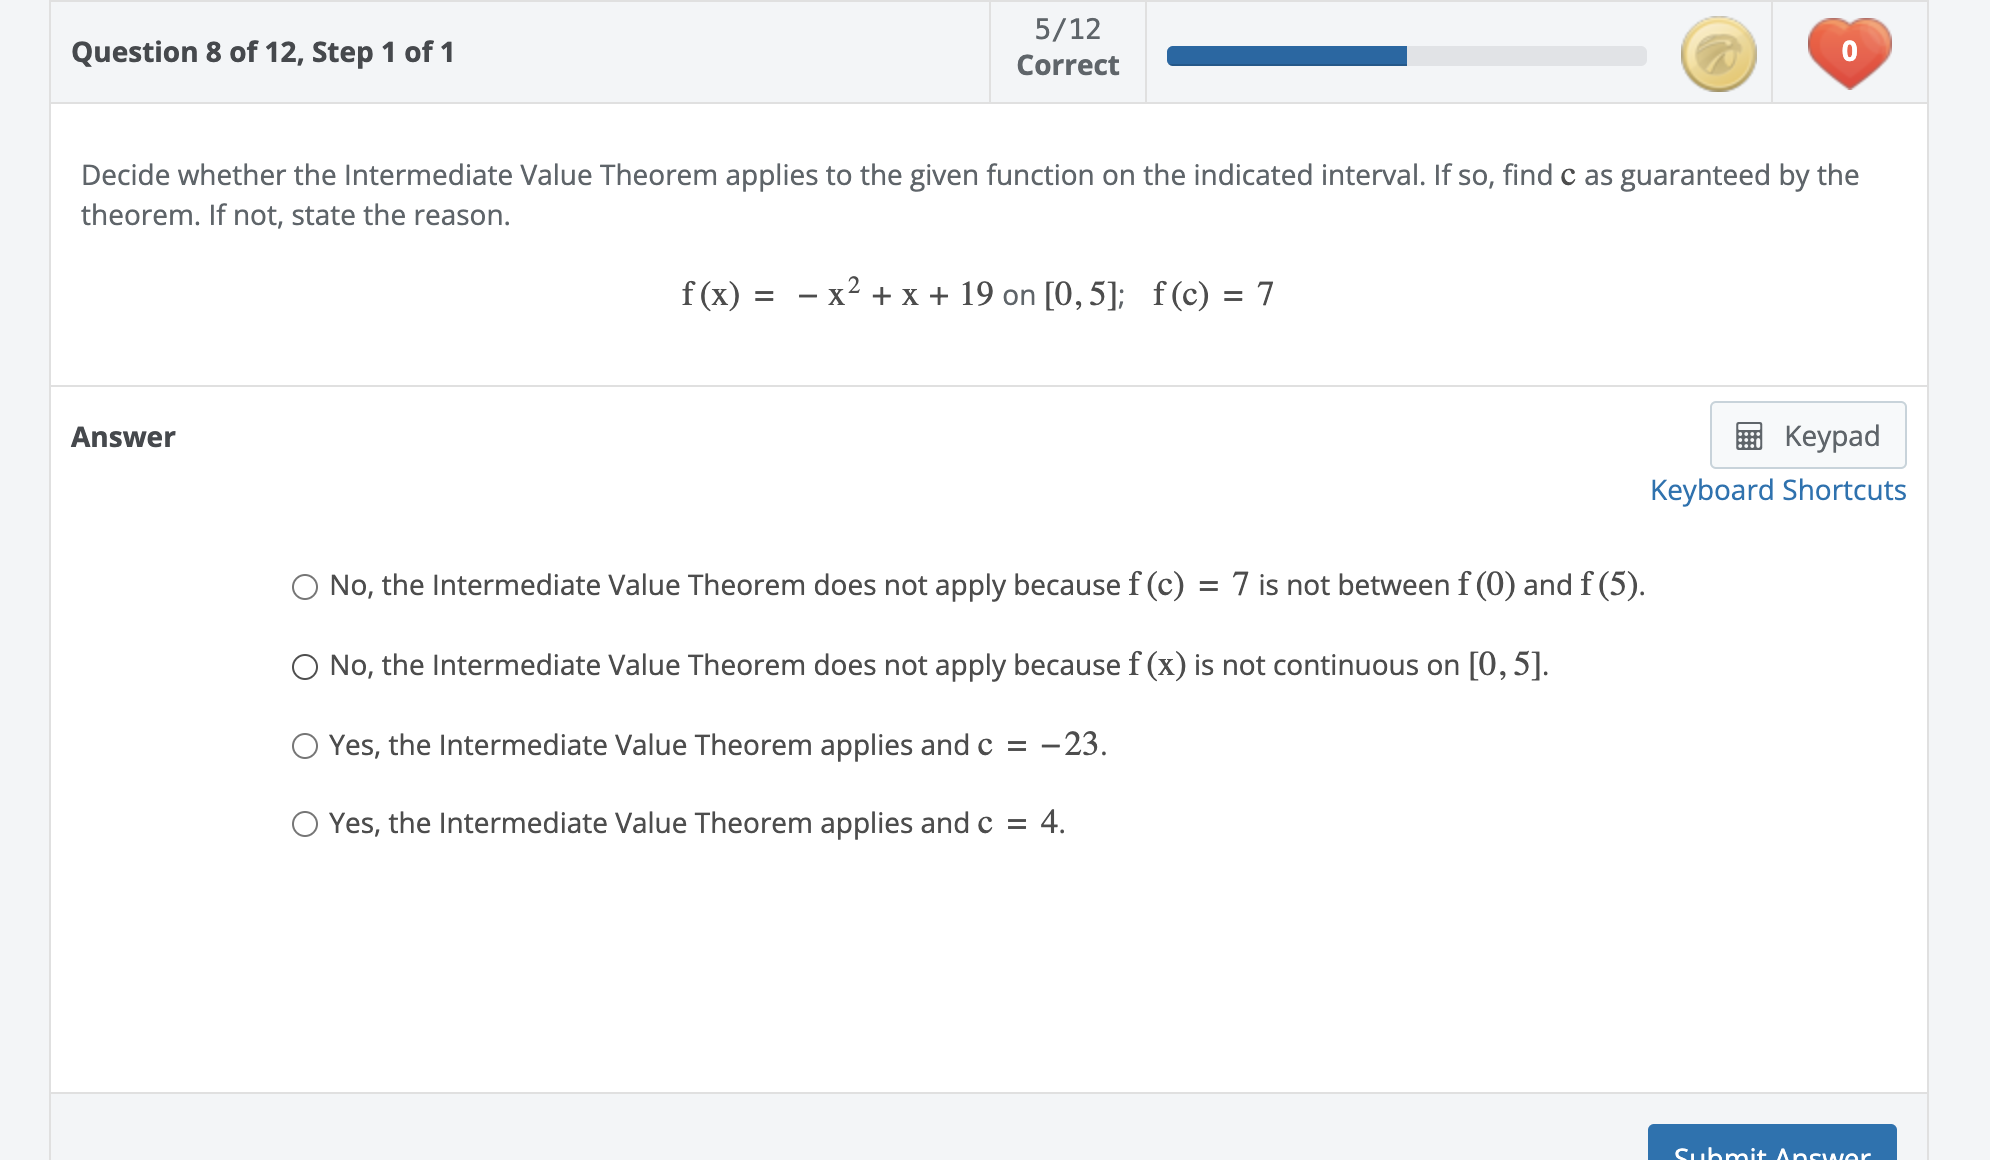Screen dimensions: 1990x1160
Task: Select the coin icon near the progress bar
Action: [1718, 53]
